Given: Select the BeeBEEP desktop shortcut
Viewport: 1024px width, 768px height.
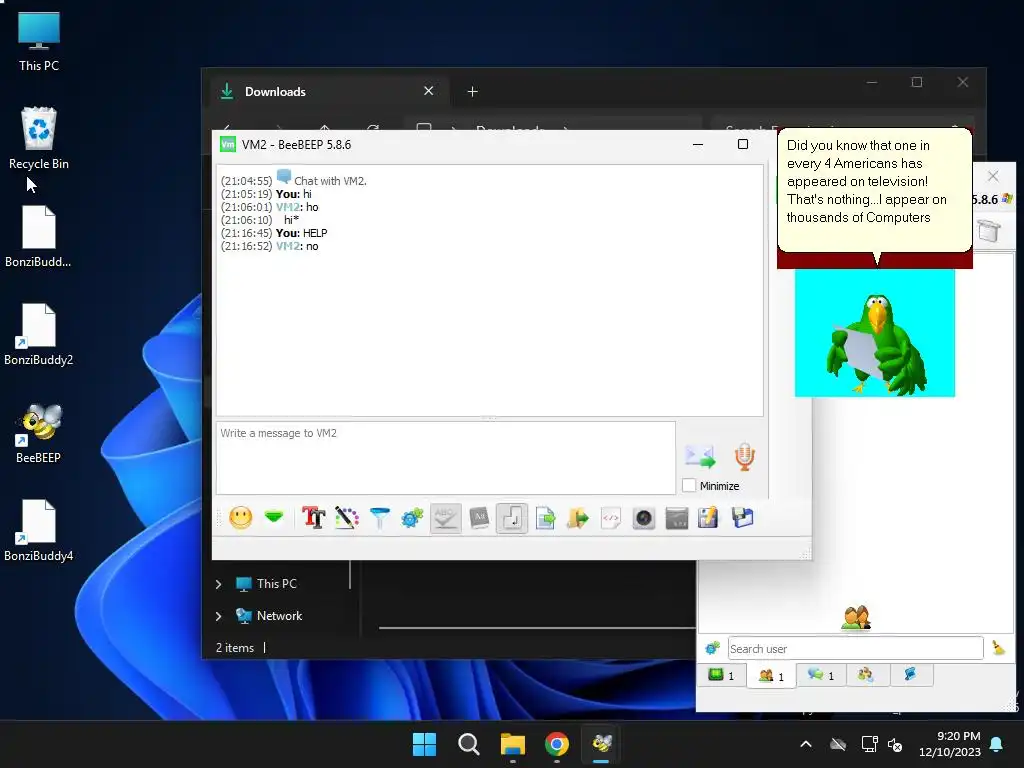Looking at the screenshot, I should pyautogui.click(x=39, y=434).
